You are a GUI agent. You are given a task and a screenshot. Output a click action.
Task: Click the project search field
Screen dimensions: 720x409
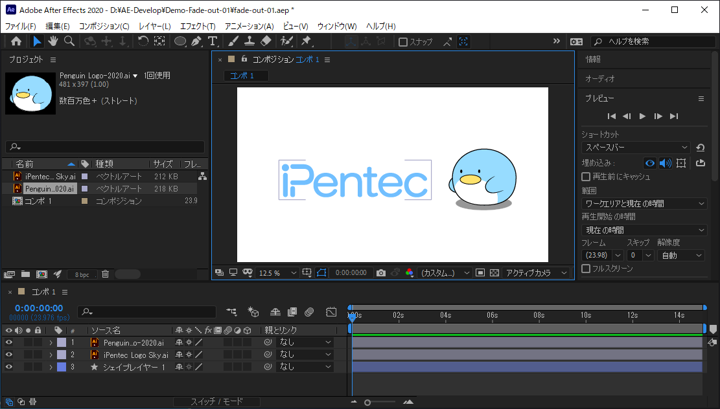(105, 146)
